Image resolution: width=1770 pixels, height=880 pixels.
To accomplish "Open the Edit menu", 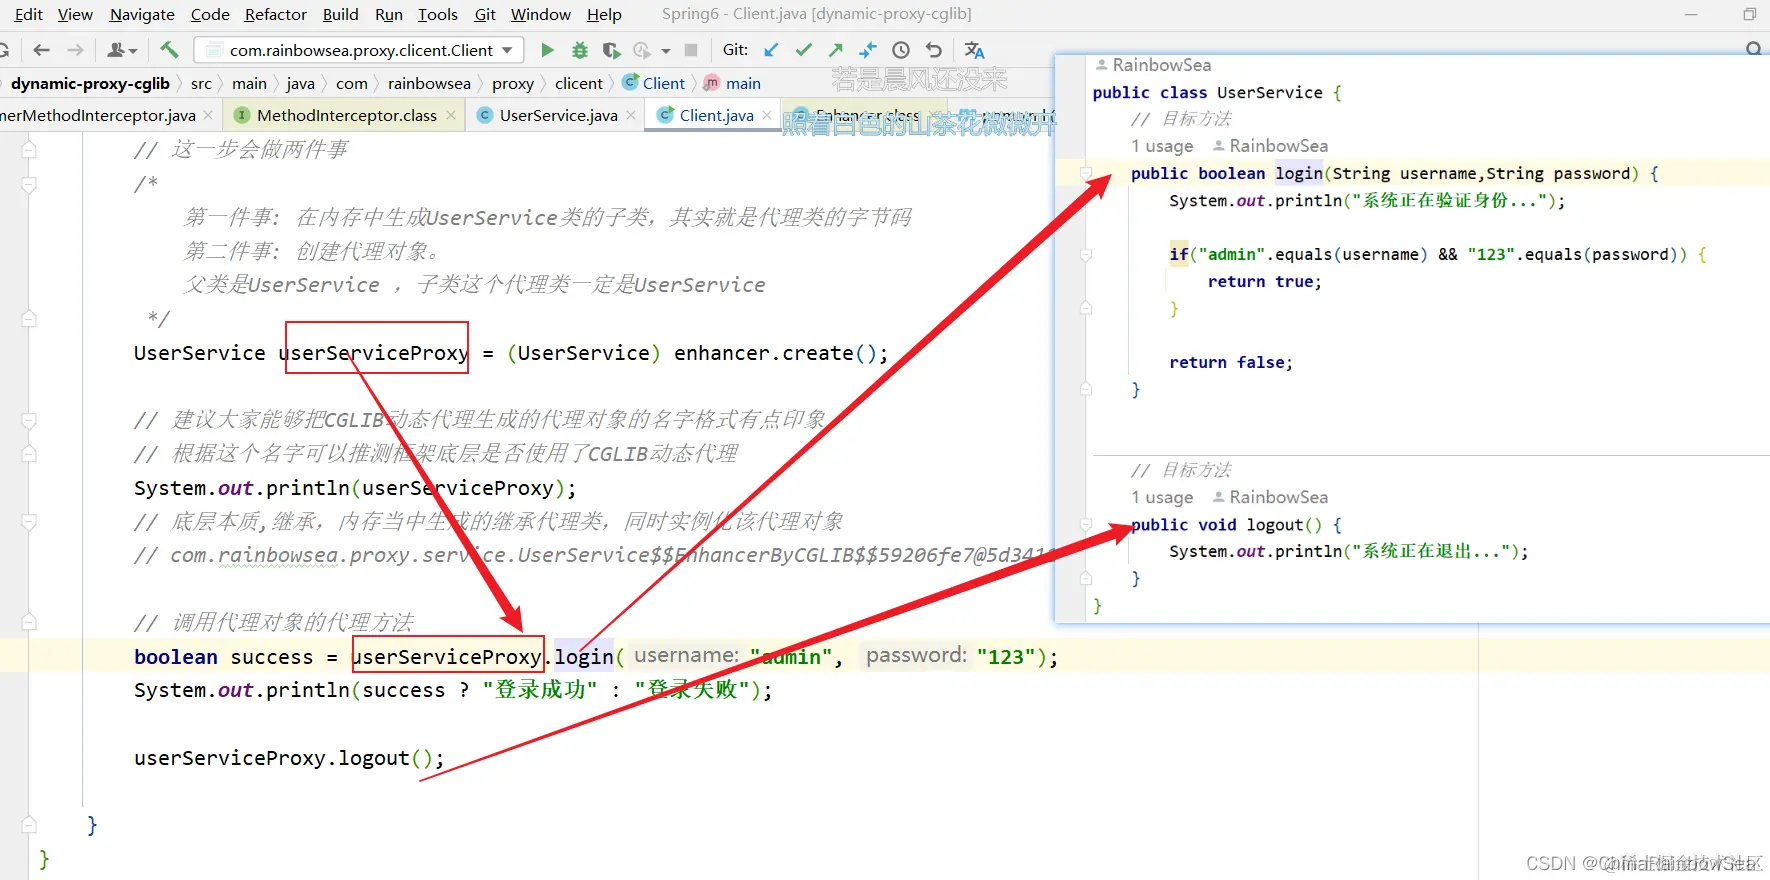I will point(29,14).
